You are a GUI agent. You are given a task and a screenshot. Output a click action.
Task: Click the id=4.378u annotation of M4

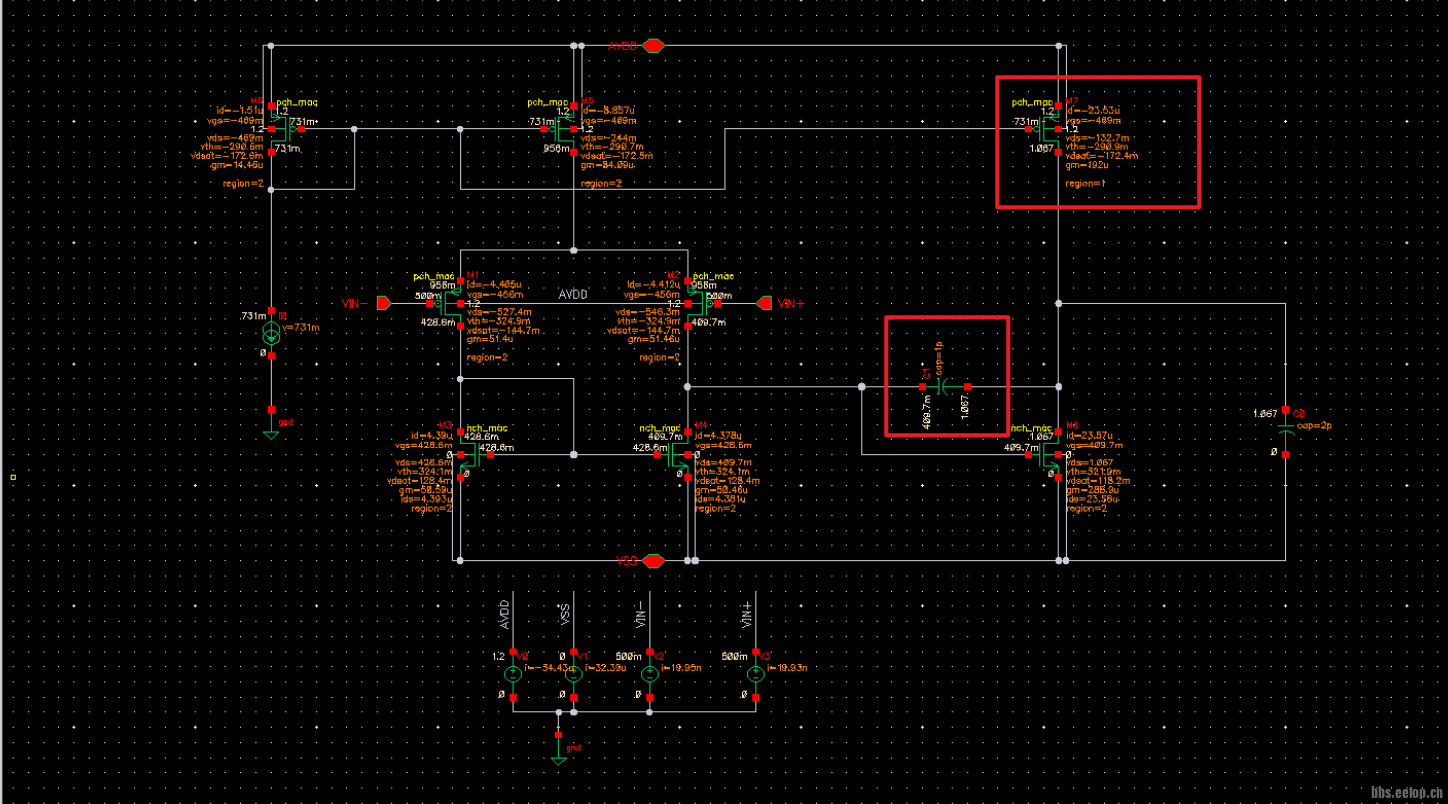tap(720, 436)
